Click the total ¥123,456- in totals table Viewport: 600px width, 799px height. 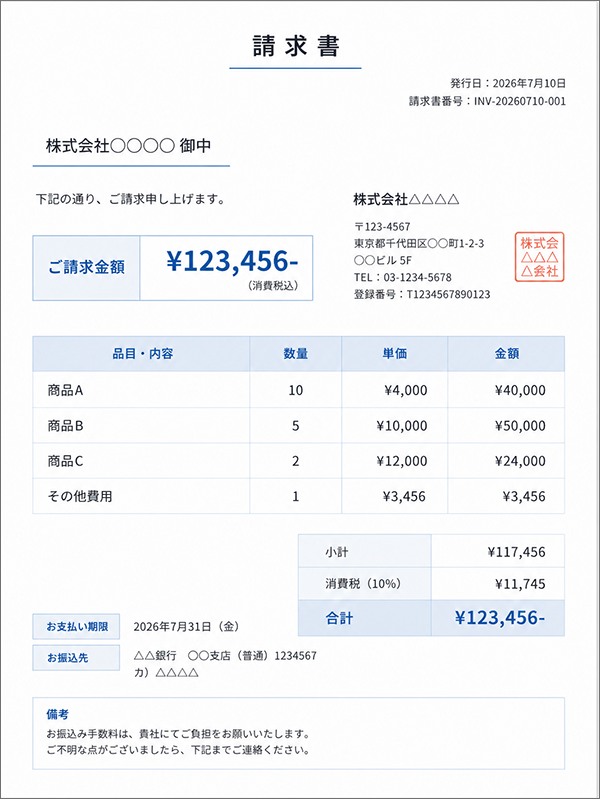[500, 618]
